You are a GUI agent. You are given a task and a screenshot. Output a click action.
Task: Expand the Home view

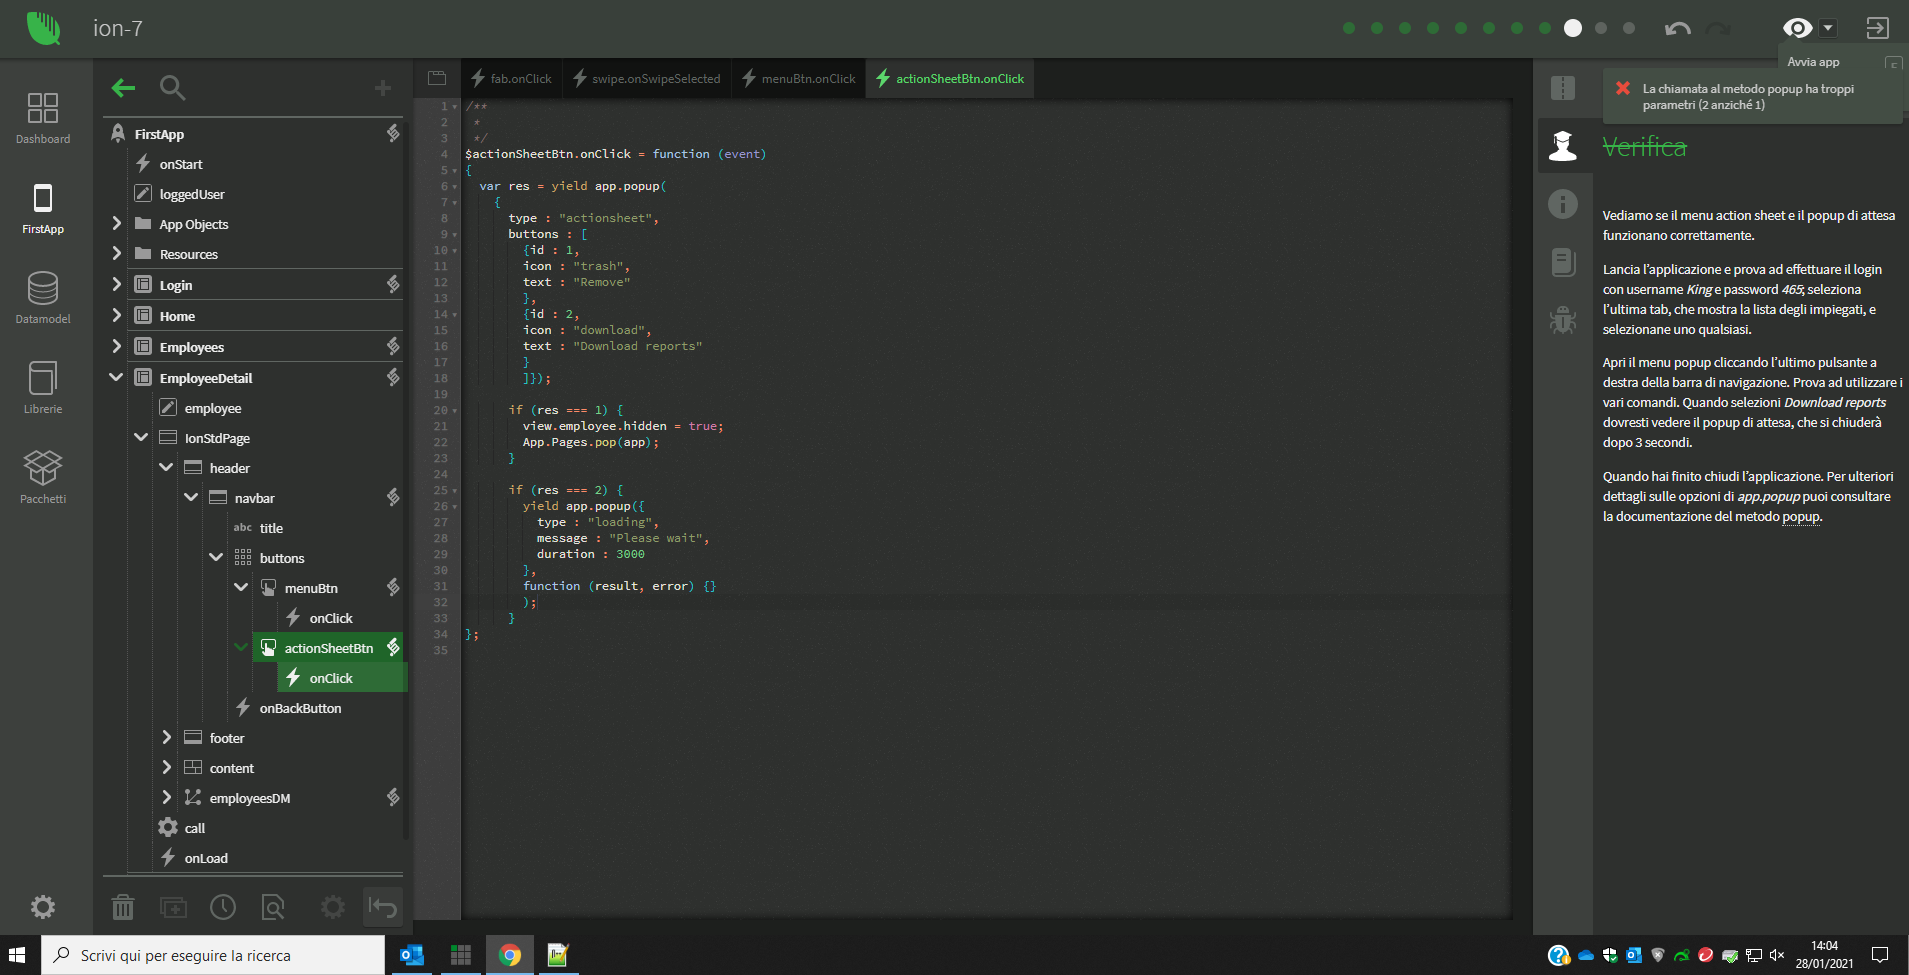116,315
